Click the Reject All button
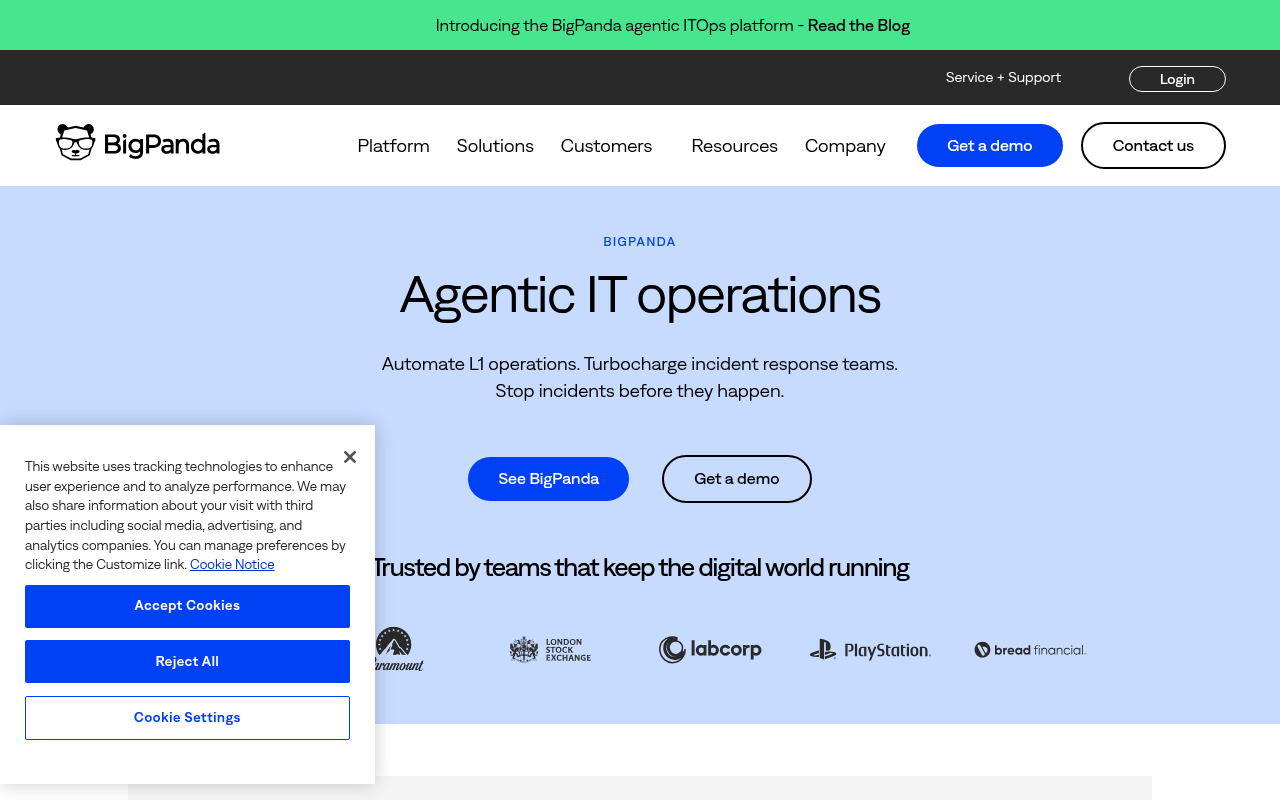This screenshot has height=800, width=1280. (x=187, y=662)
